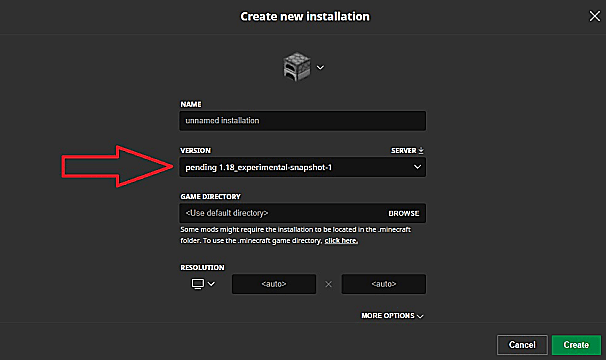
Task: Create the new installation
Action: (x=576, y=345)
